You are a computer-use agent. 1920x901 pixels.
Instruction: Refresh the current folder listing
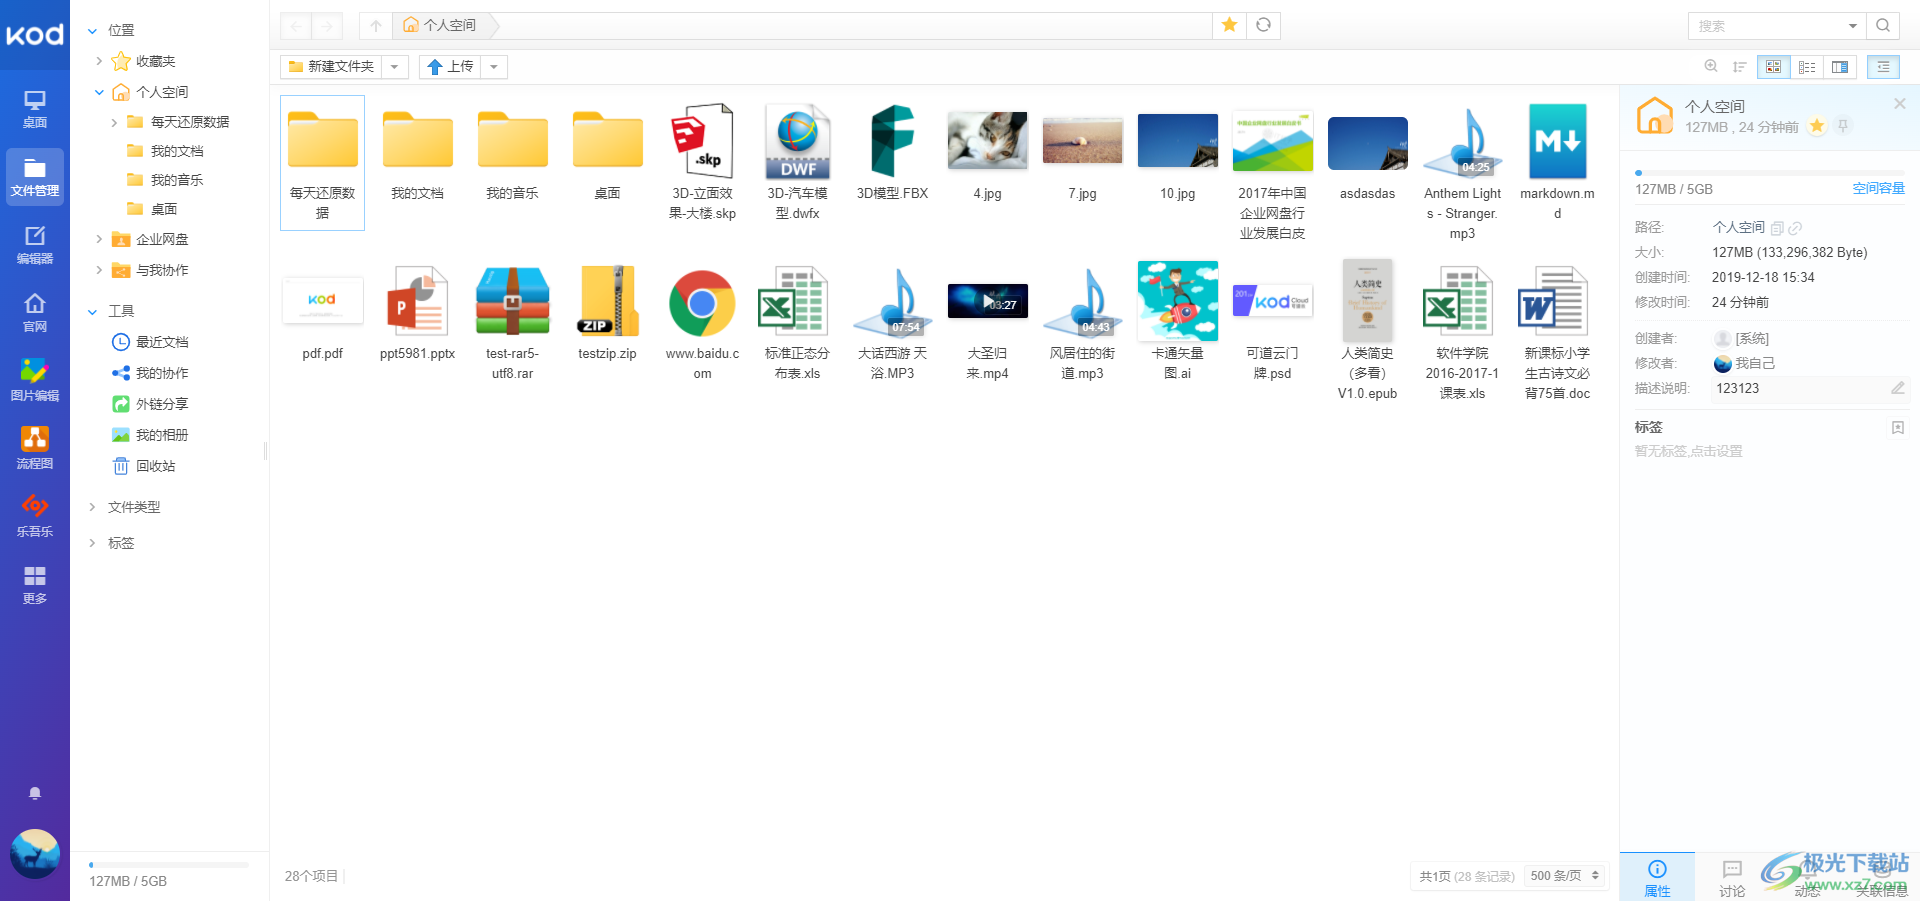[1264, 25]
